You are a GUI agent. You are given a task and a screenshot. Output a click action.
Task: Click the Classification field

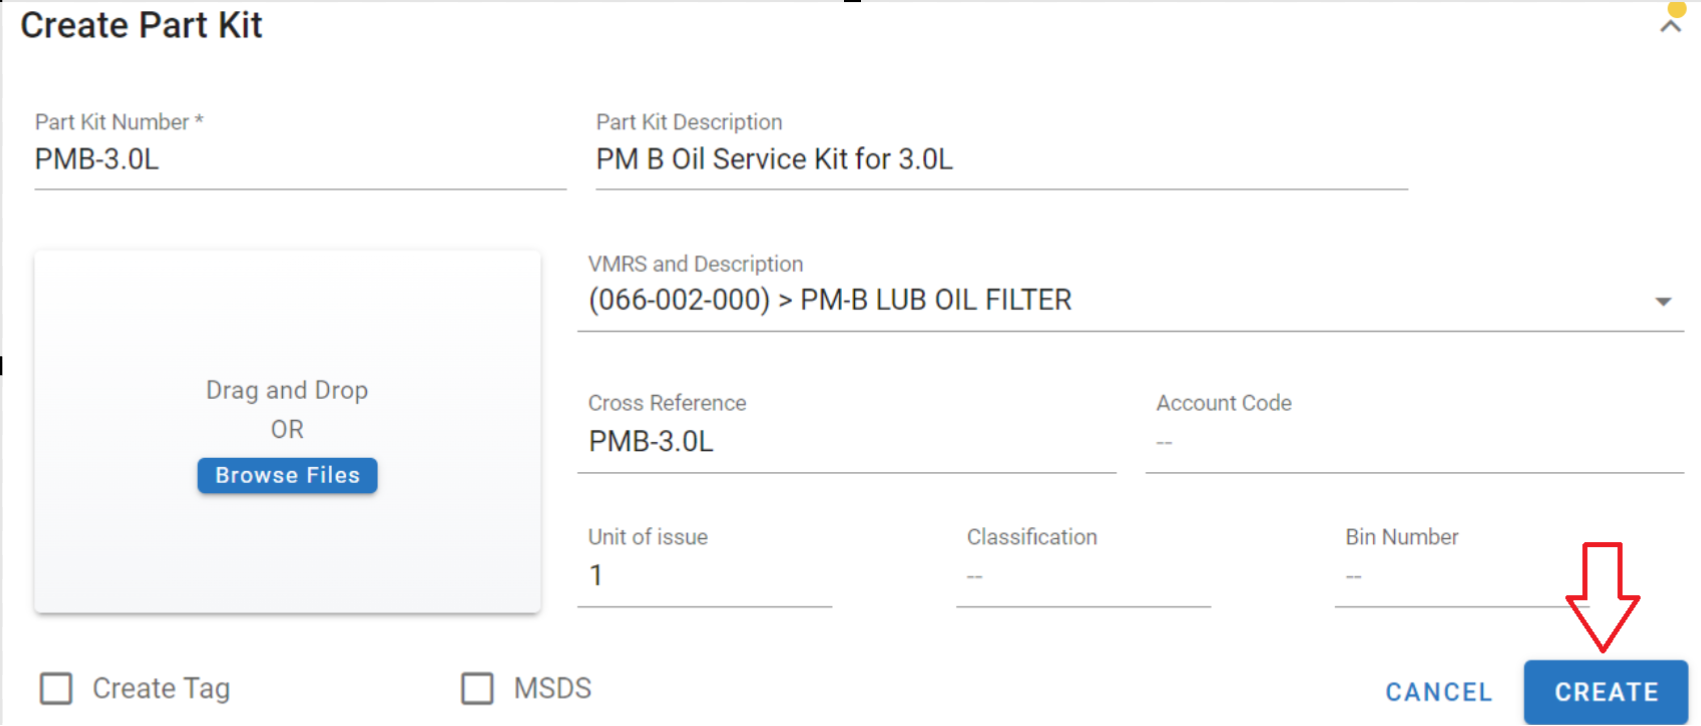click(x=1082, y=576)
